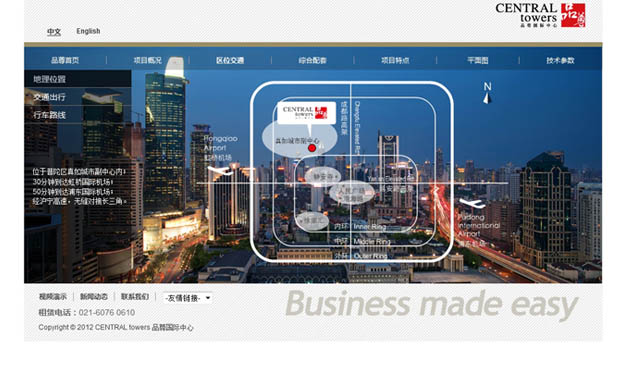Select 地理位置 in side menu
The width and height of the screenshot is (625, 387).
click(78, 79)
